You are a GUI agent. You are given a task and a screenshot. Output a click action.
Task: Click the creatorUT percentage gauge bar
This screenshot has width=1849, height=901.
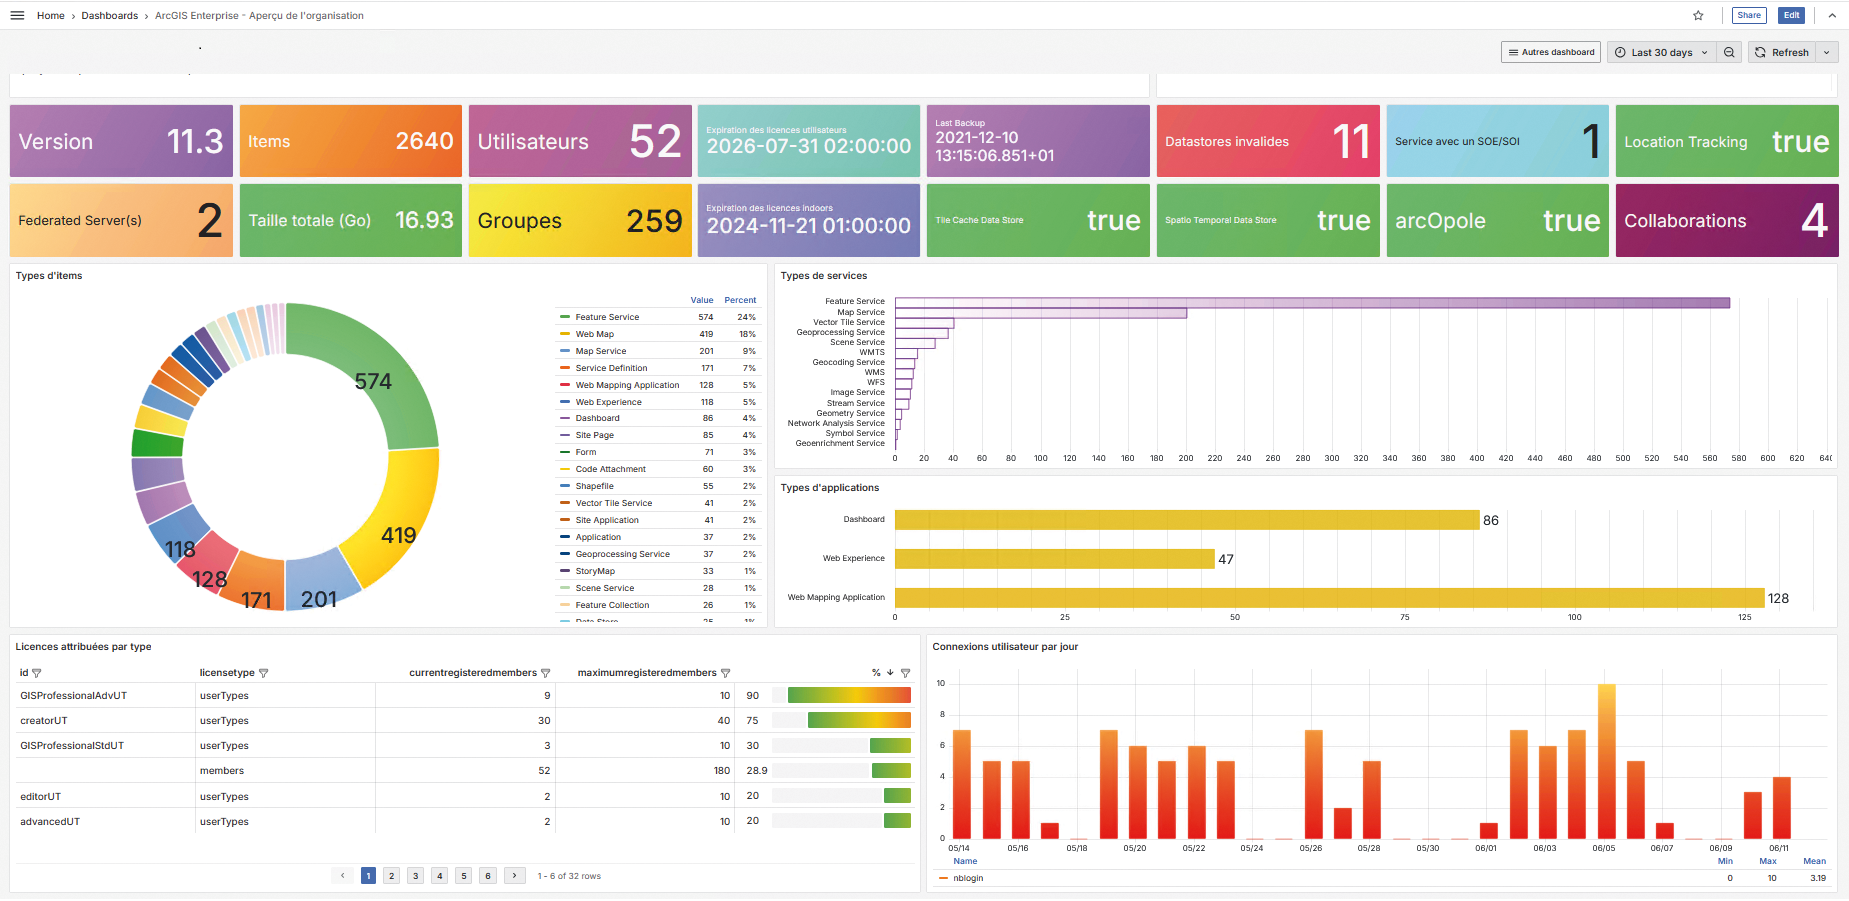(858, 720)
